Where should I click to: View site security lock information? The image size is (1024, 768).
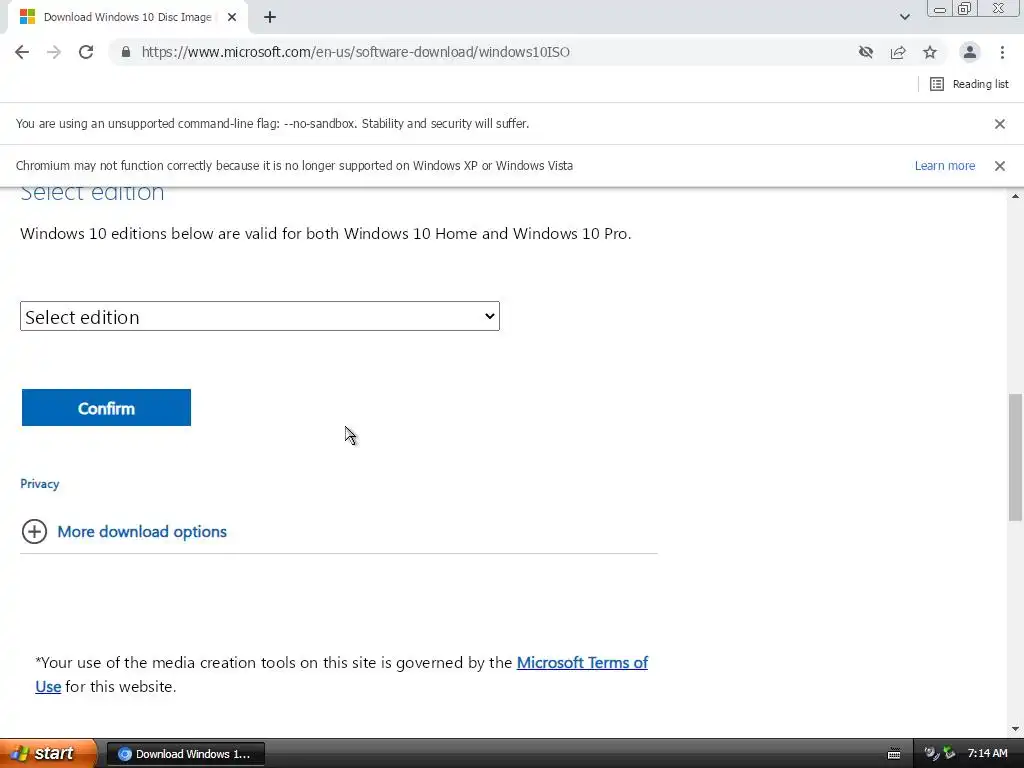click(125, 52)
